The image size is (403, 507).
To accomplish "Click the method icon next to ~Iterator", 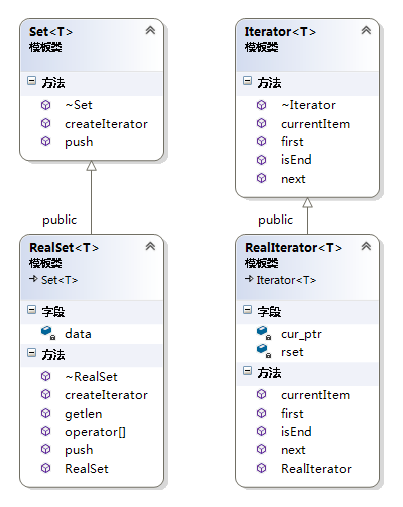I will 262,105.
